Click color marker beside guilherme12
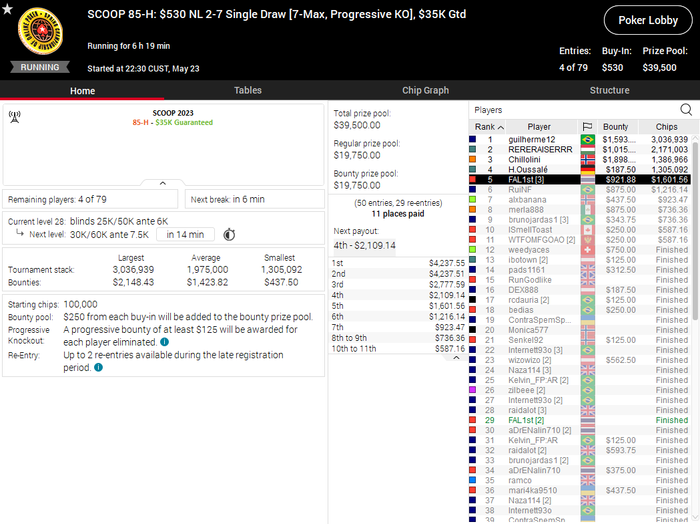 point(472,139)
